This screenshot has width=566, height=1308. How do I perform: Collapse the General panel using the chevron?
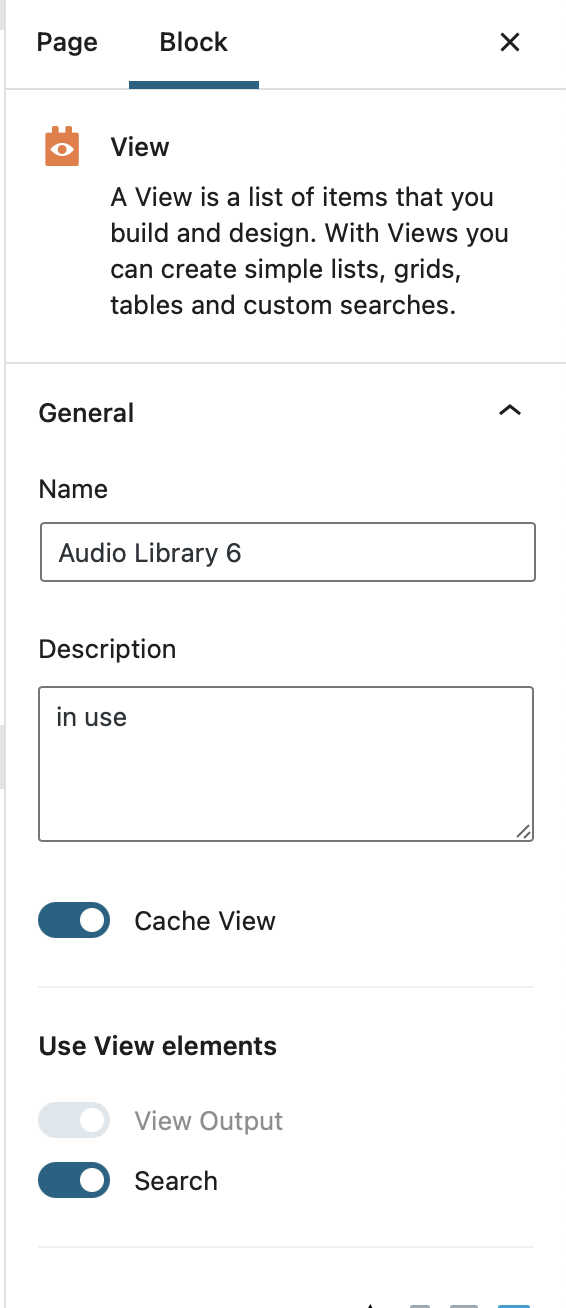click(x=510, y=411)
